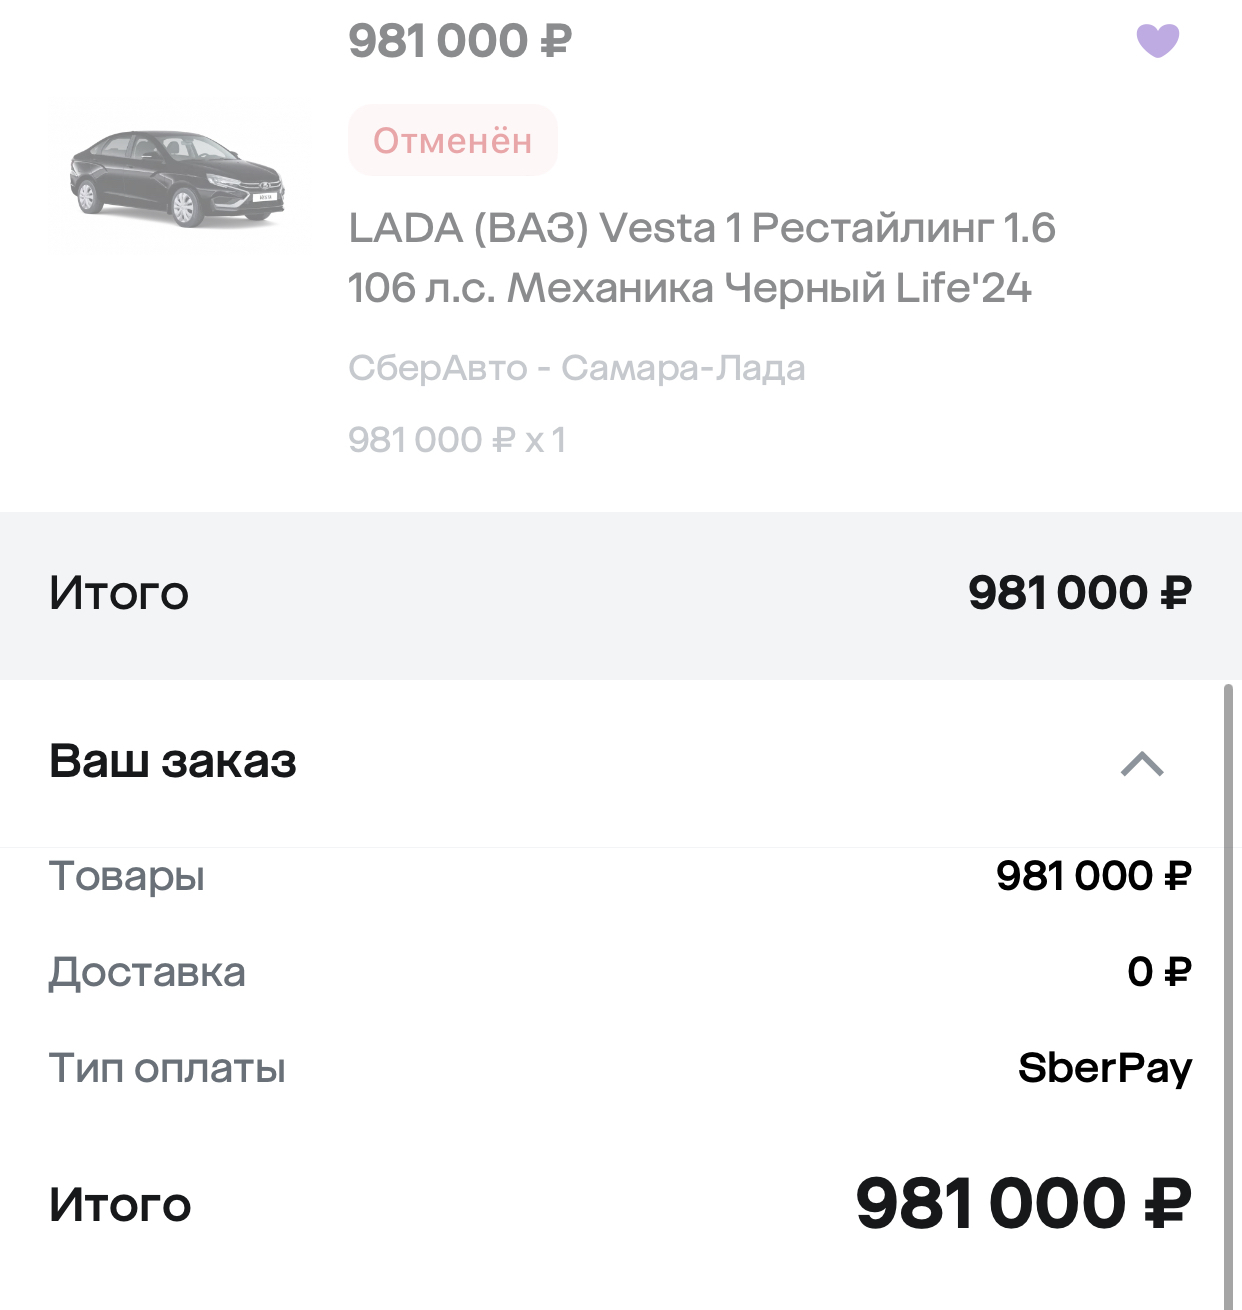Click the grey 981 000 ₽ price heading
The image size is (1242, 1310).
(459, 41)
